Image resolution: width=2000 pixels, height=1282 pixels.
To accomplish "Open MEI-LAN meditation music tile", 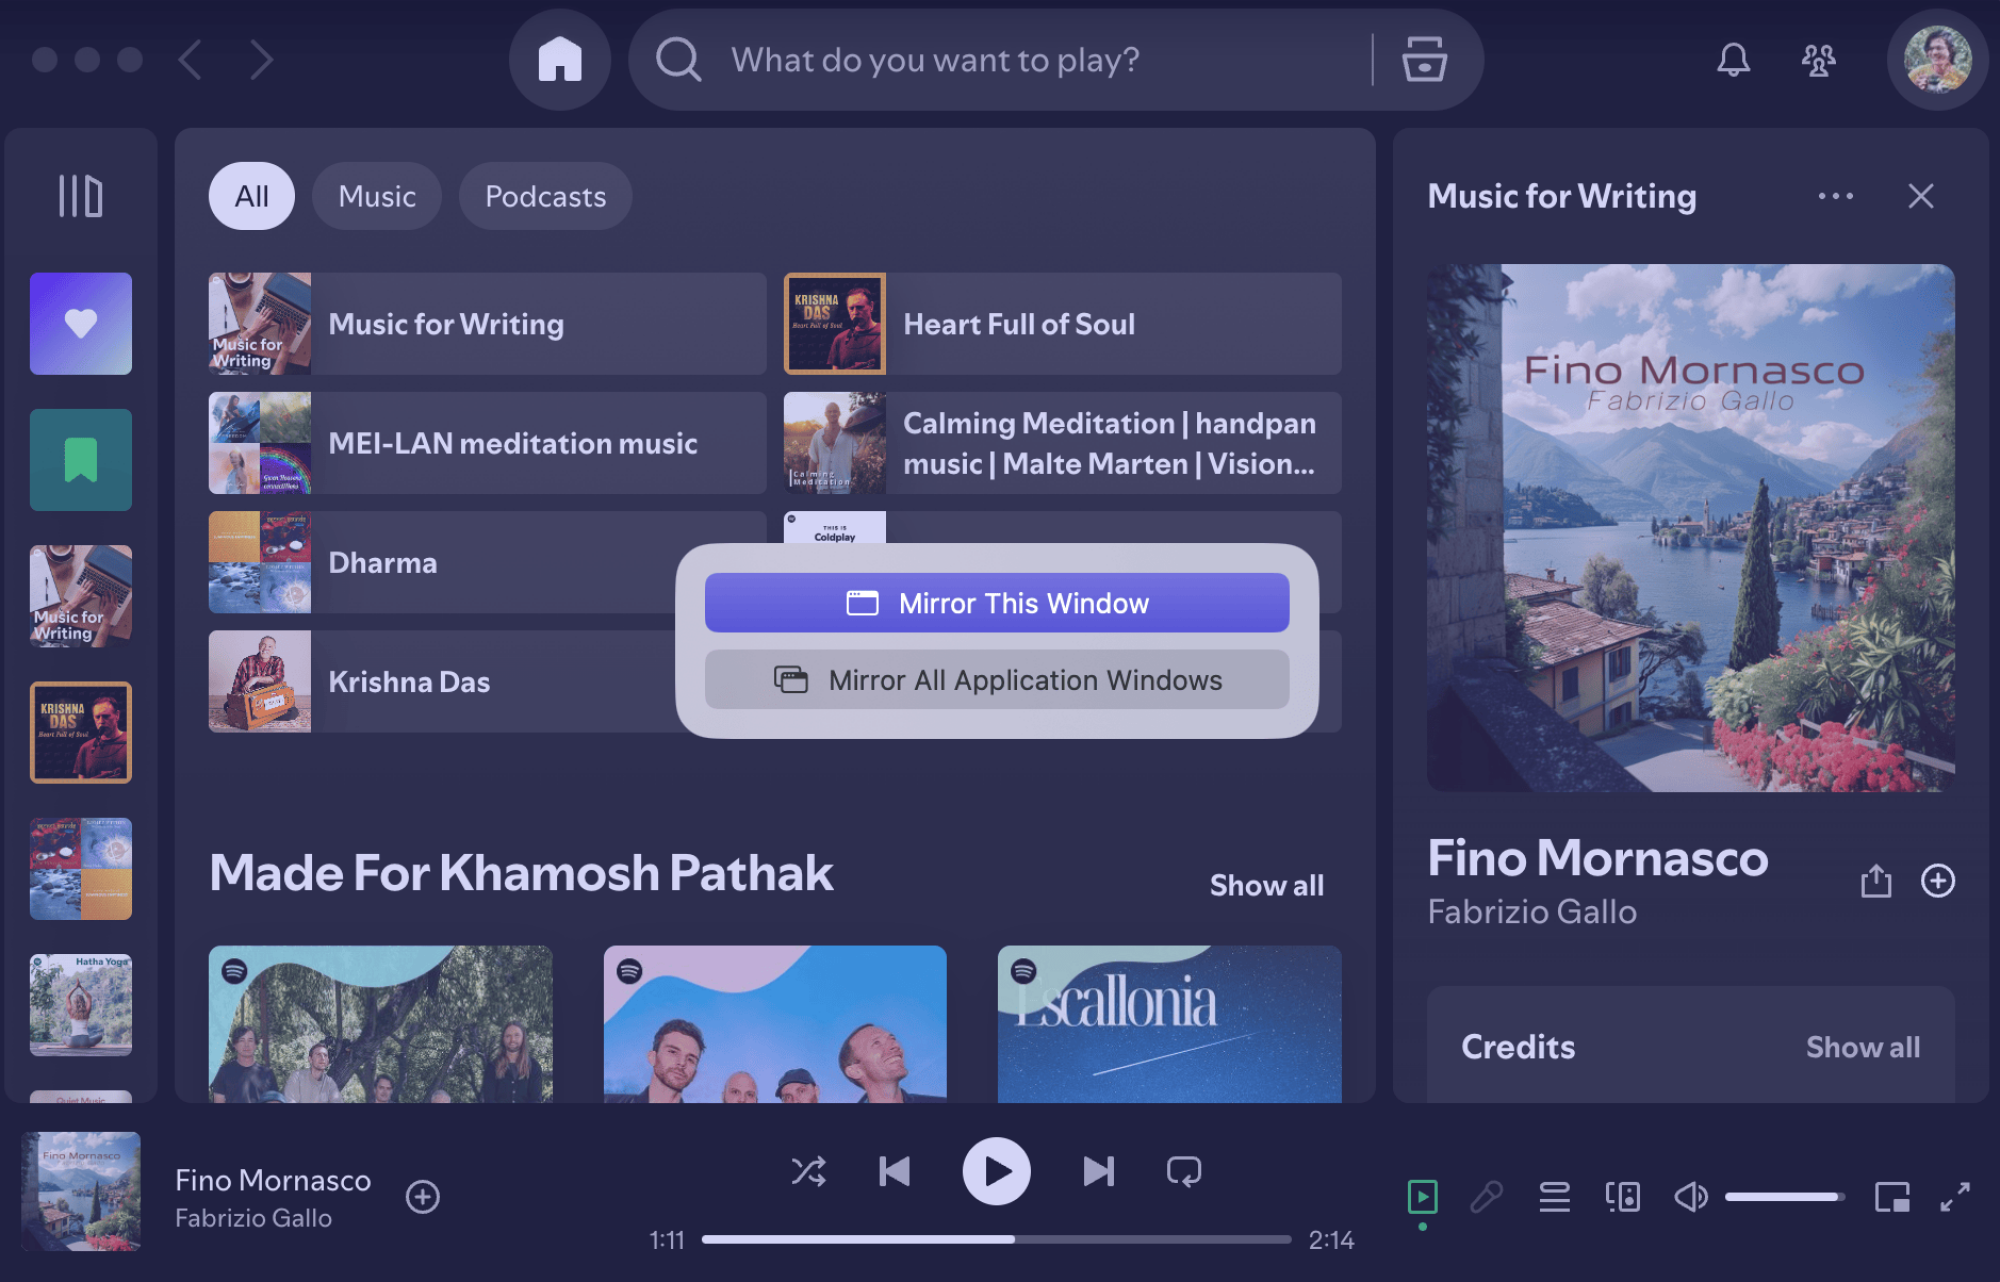I will 487,443.
